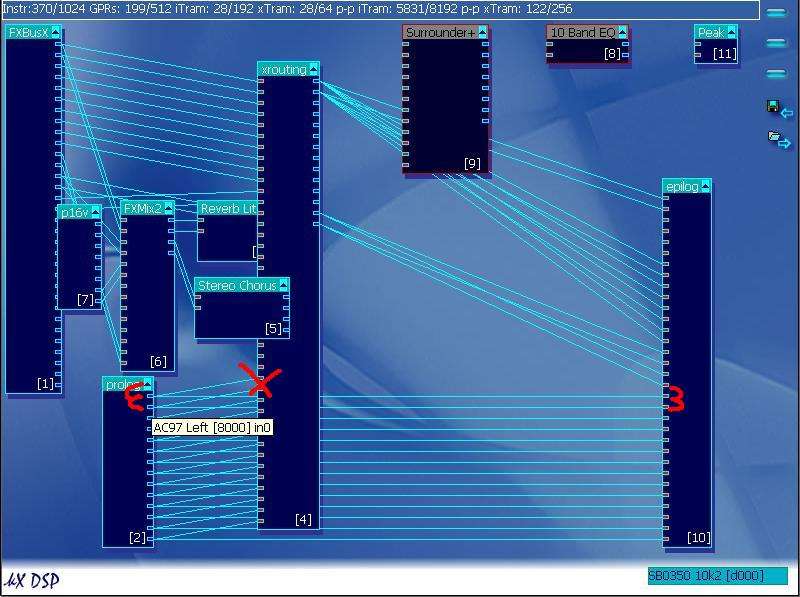Click the [7] label on p16v
The width and height of the screenshot is (800, 597).
(85, 299)
